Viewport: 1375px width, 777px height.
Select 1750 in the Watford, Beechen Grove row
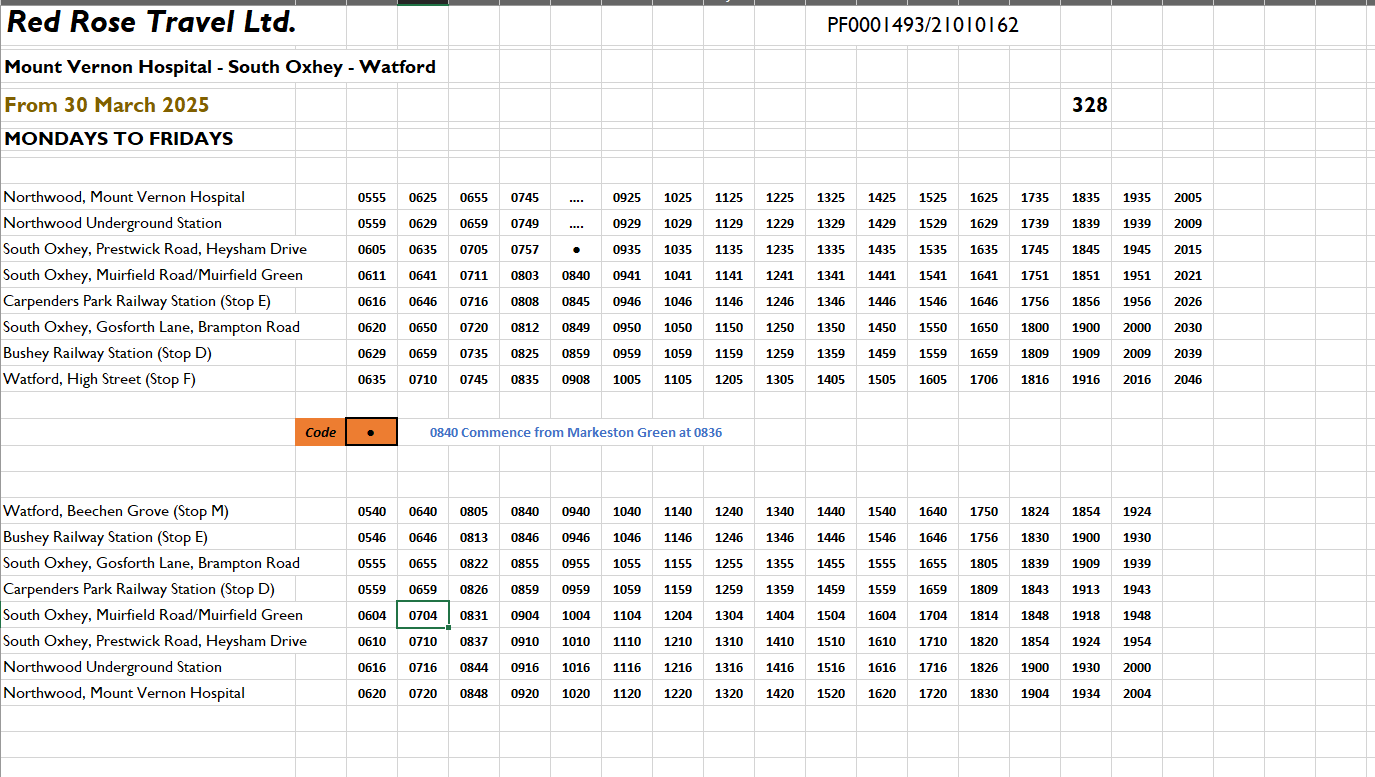(x=984, y=512)
